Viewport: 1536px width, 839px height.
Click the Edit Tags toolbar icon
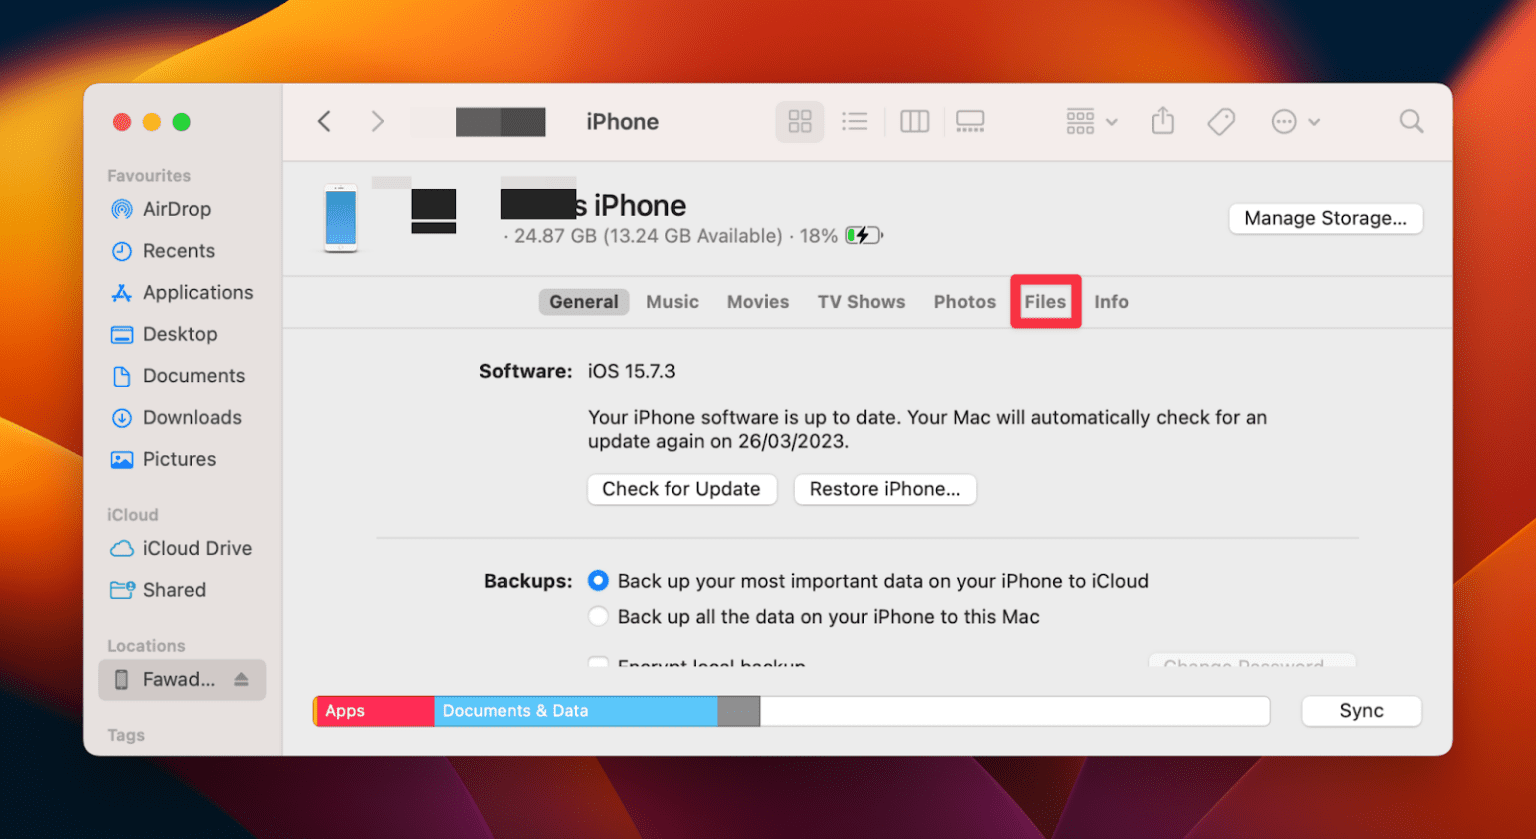(x=1221, y=122)
